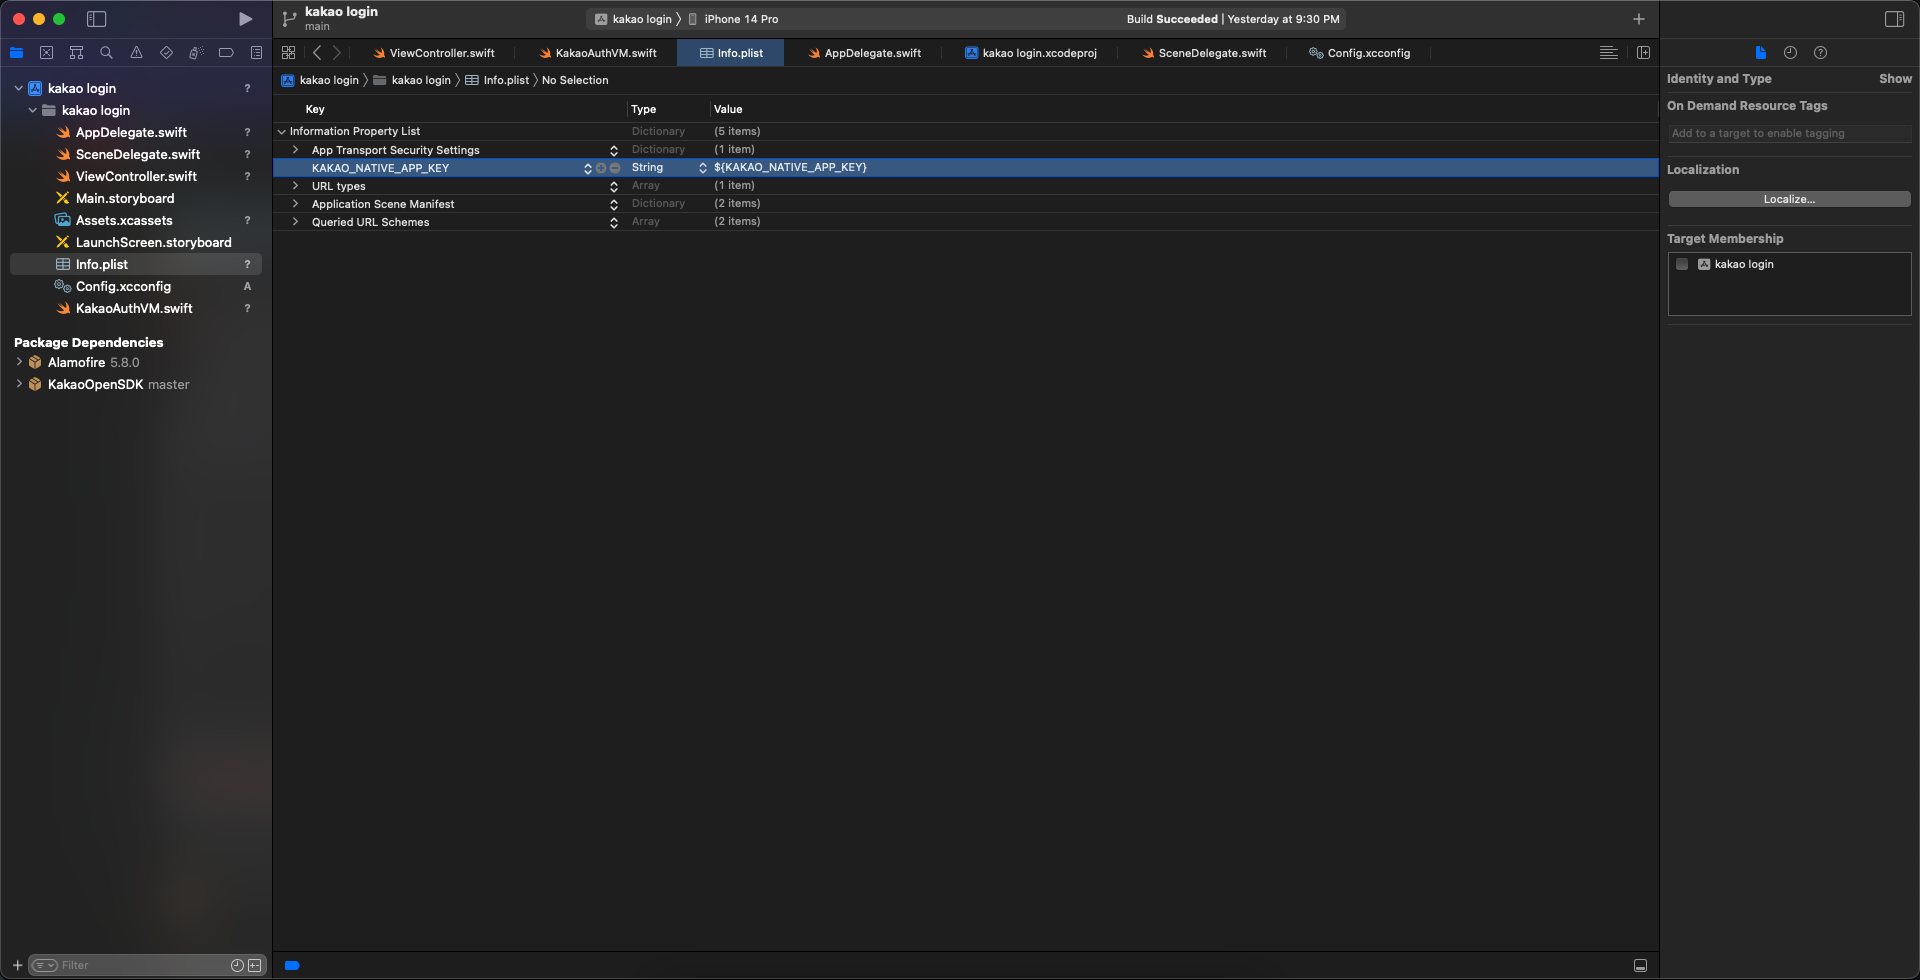The width and height of the screenshot is (1920, 980).
Task: Open the Debug navigator
Action: click(196, 53)
